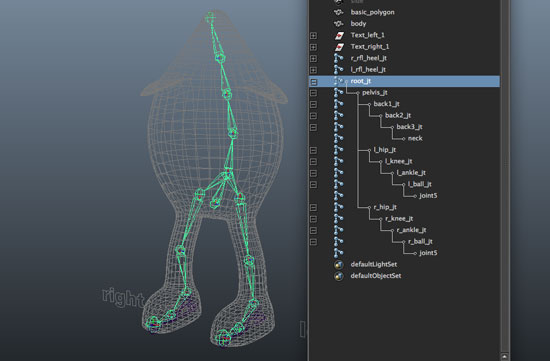Collapse the back3_jt branch
Image resolution: width=550 pixels, height=361 pixels.
click(313, 127)
